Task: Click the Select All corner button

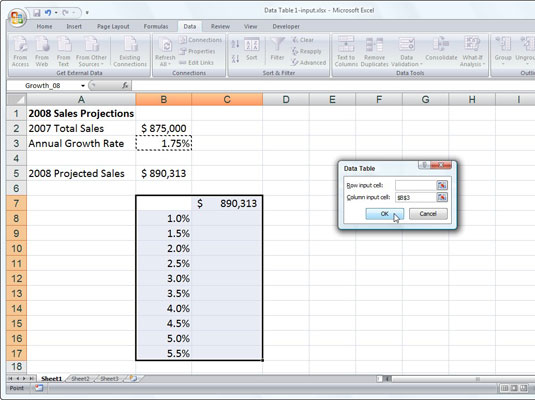Action: pyautogui.click(x=16, y=100)
